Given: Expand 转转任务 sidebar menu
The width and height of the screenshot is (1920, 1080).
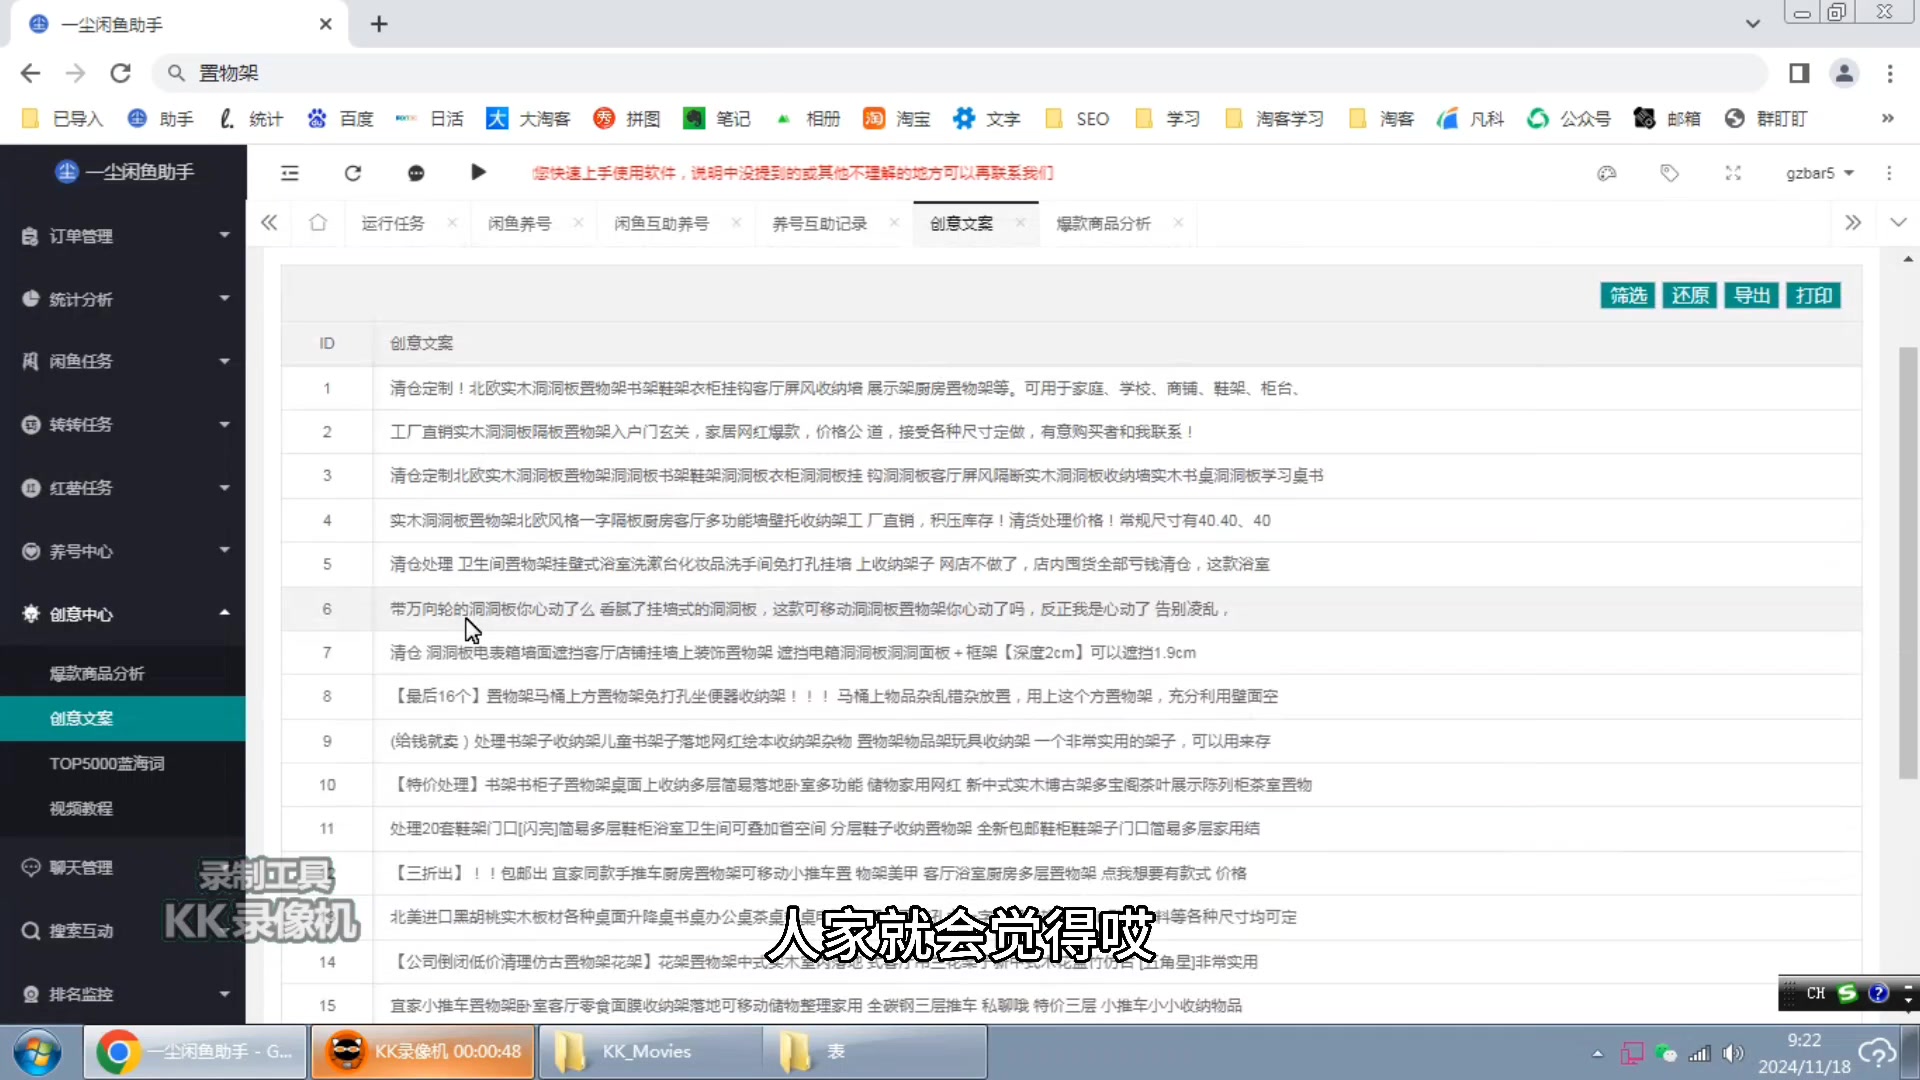Looking at the screenshot, I should tap(123, 425).
